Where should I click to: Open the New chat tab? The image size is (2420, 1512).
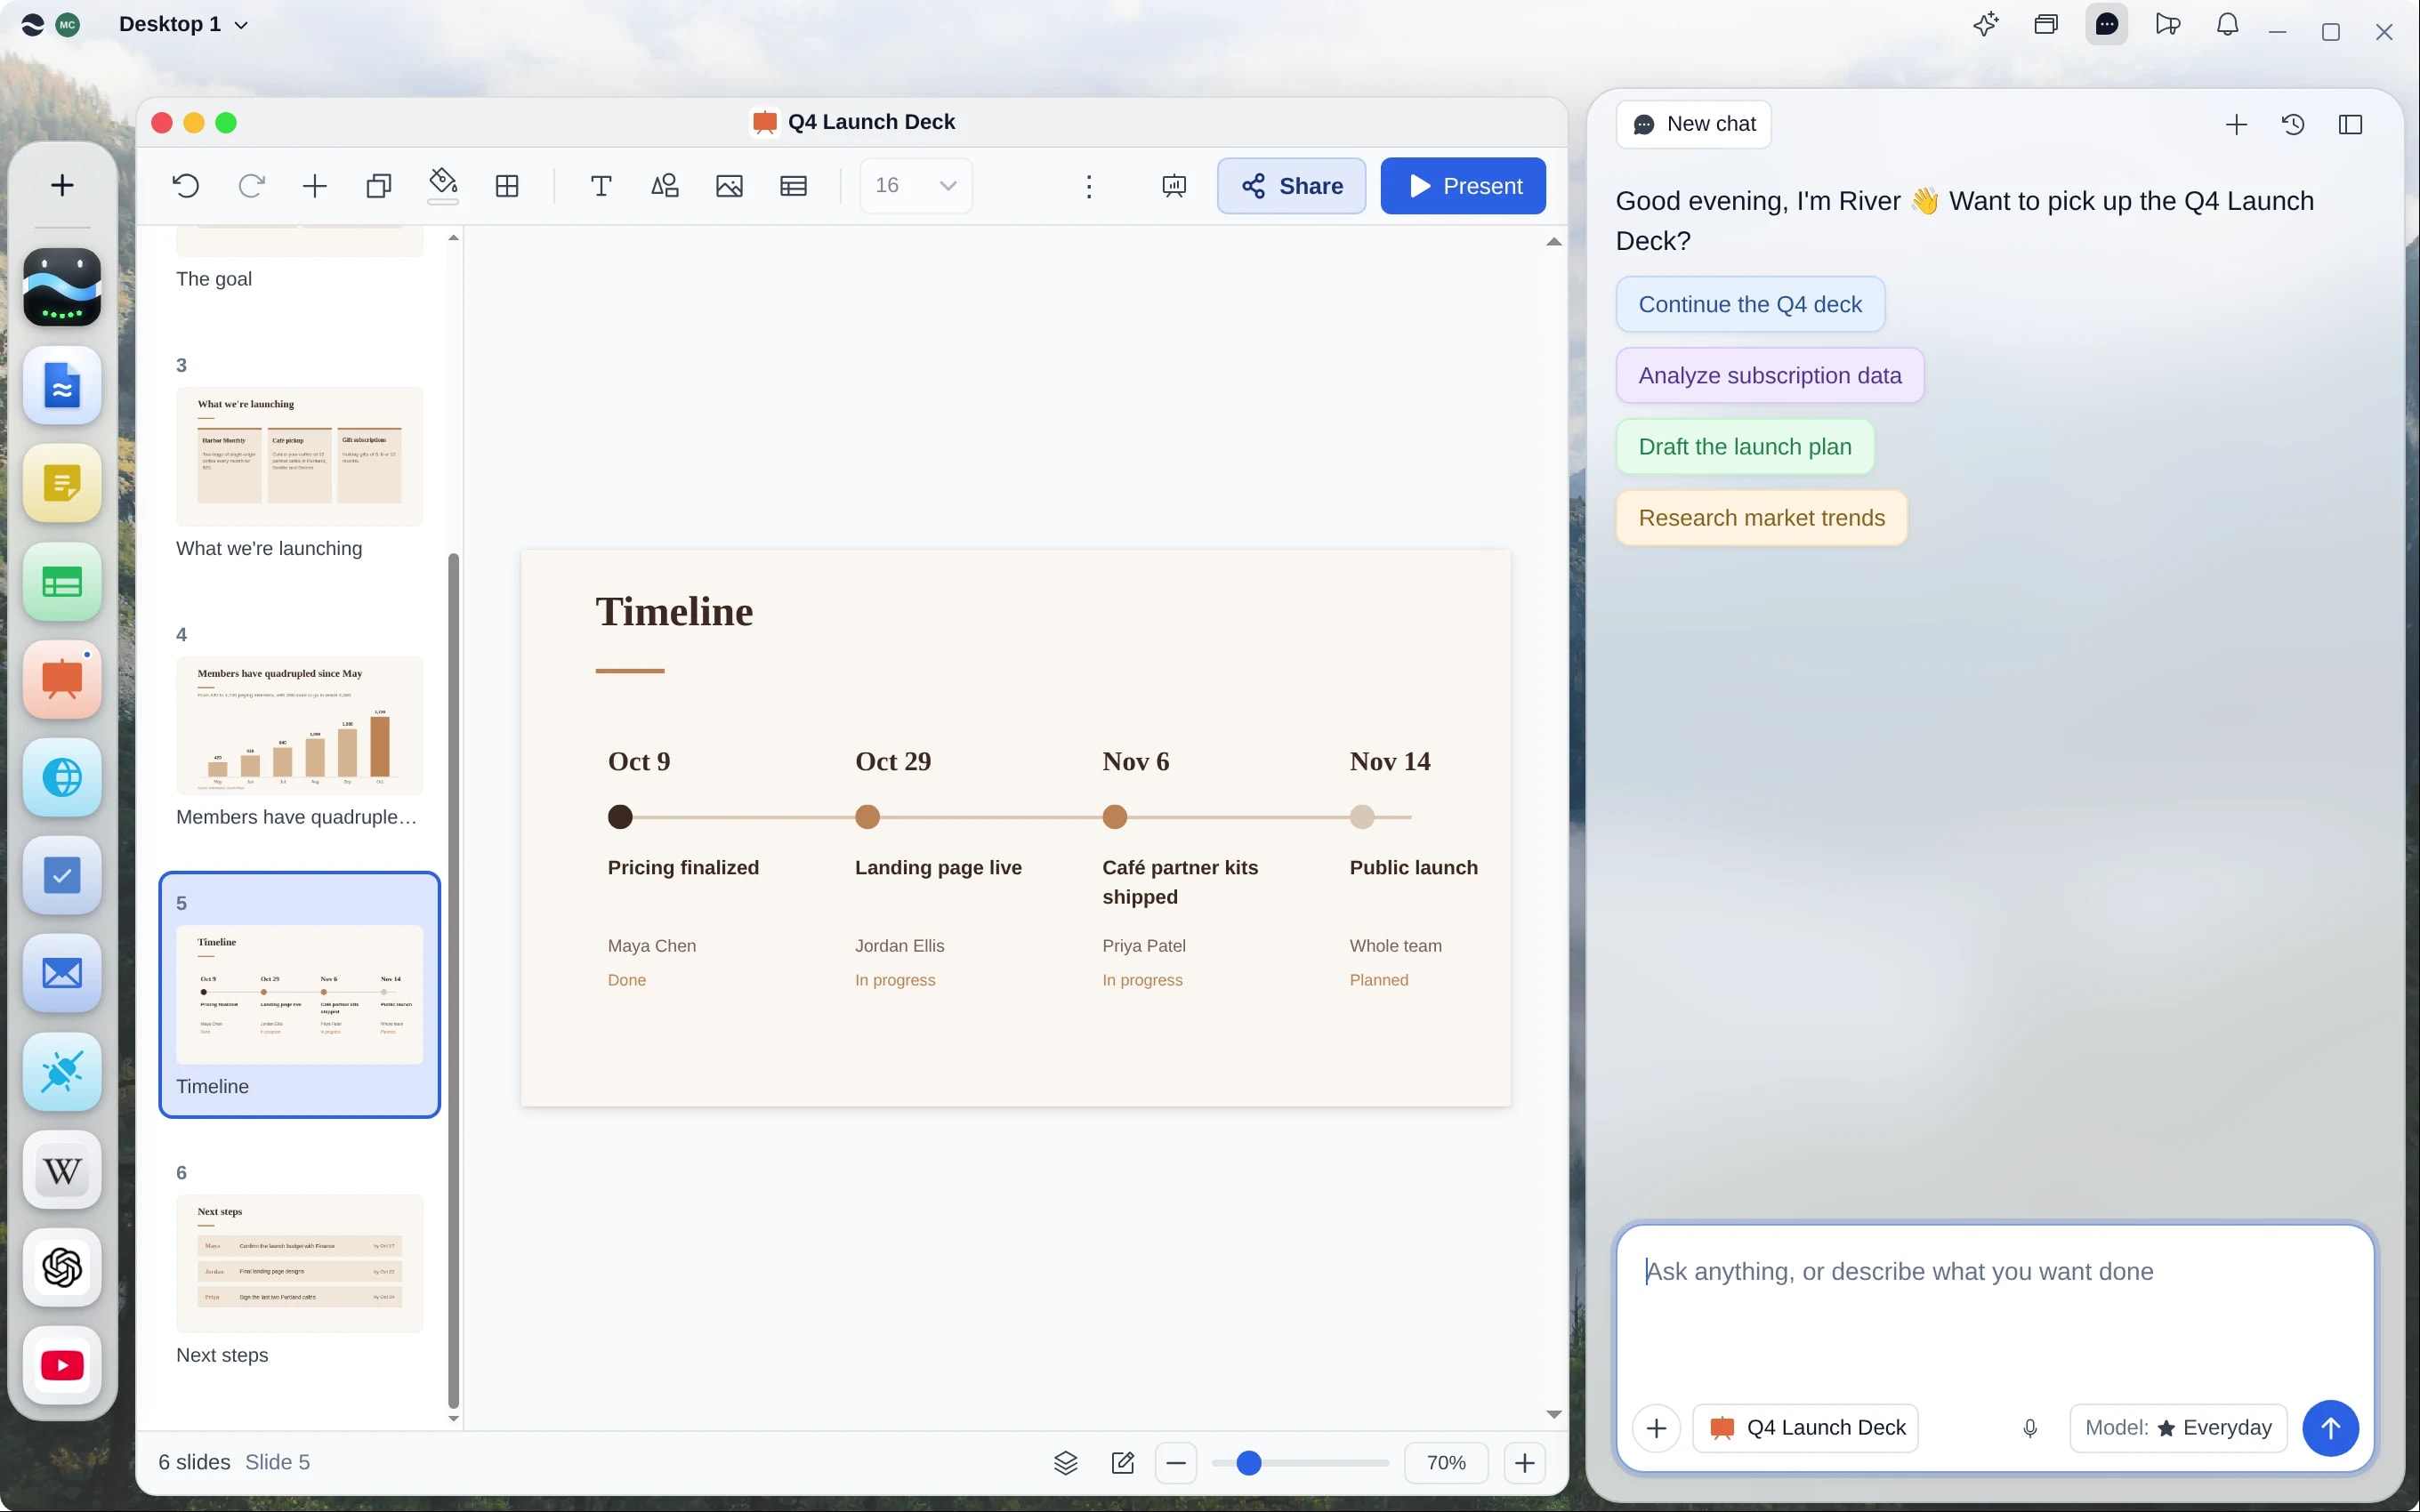click(x=1694, y=124)
